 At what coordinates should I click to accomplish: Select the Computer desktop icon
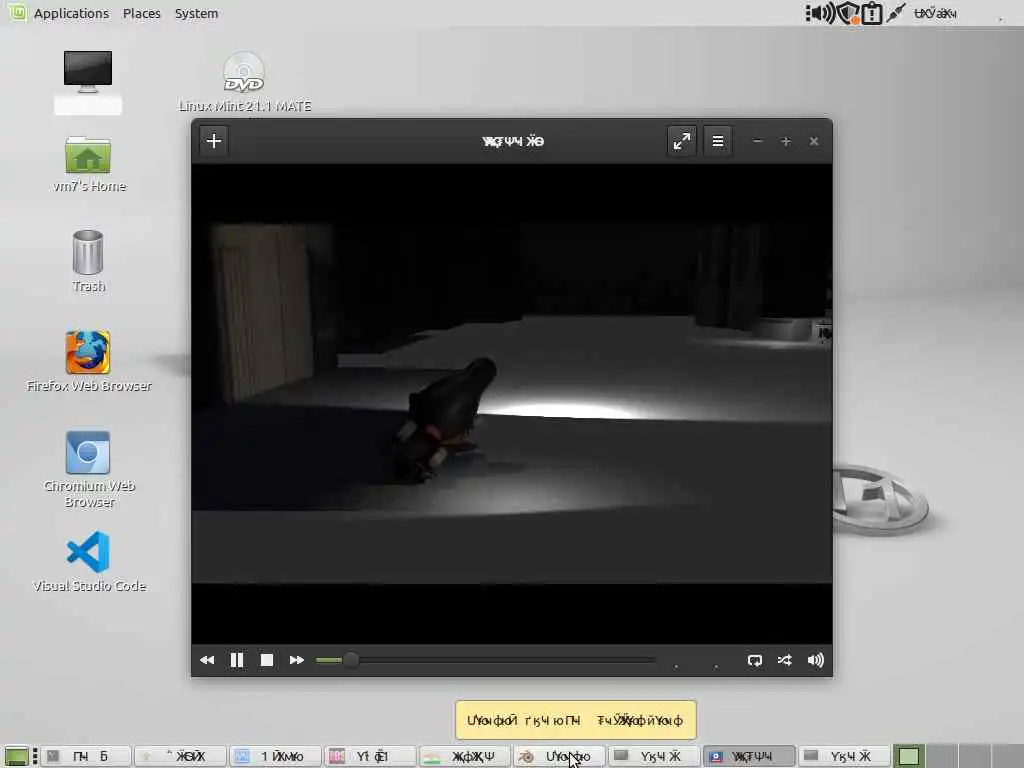88,82
